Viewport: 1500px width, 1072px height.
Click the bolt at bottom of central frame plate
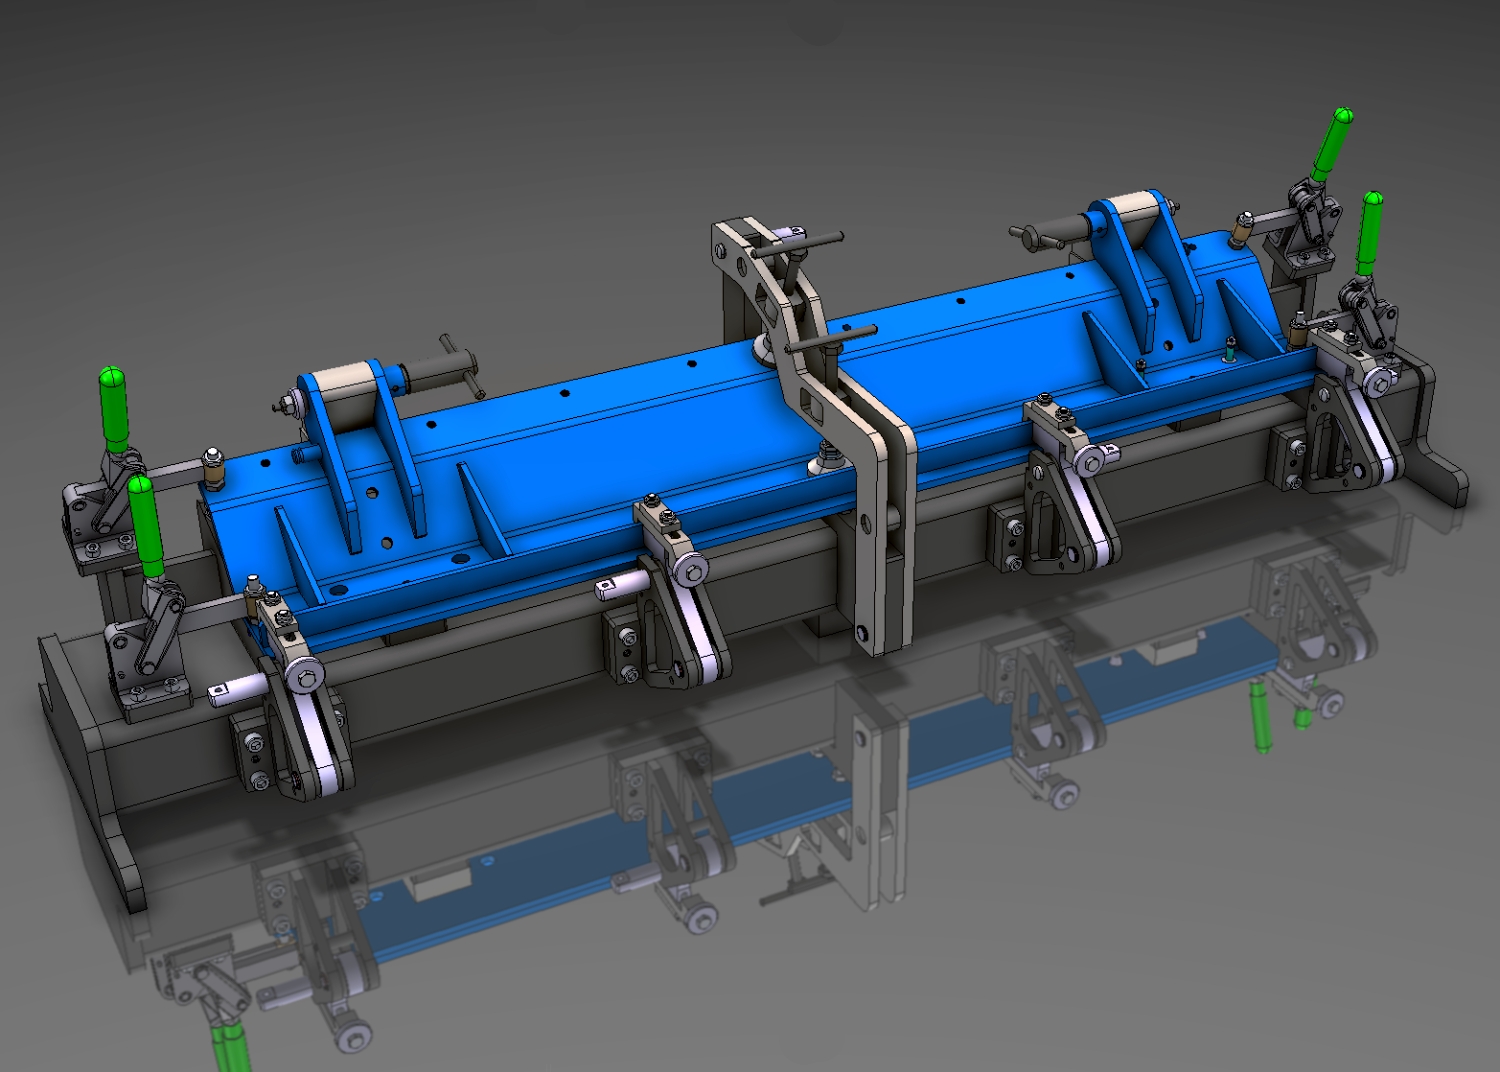(x=863, y=632)
